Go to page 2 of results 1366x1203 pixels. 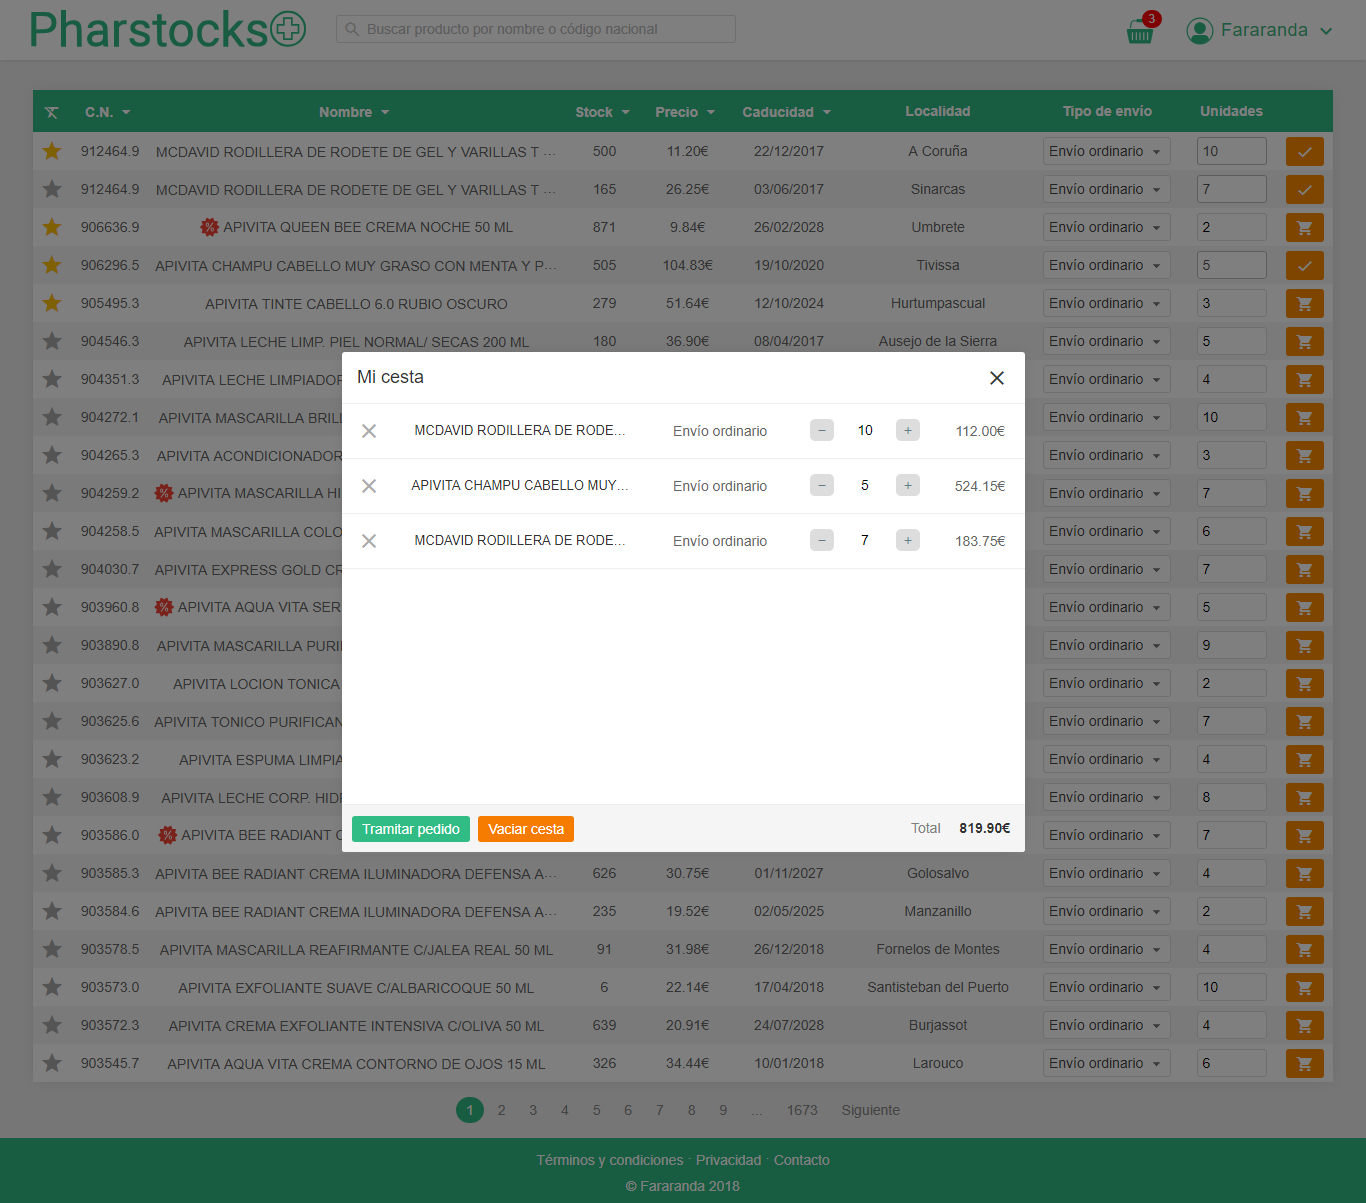click(x=501, y=1110)
